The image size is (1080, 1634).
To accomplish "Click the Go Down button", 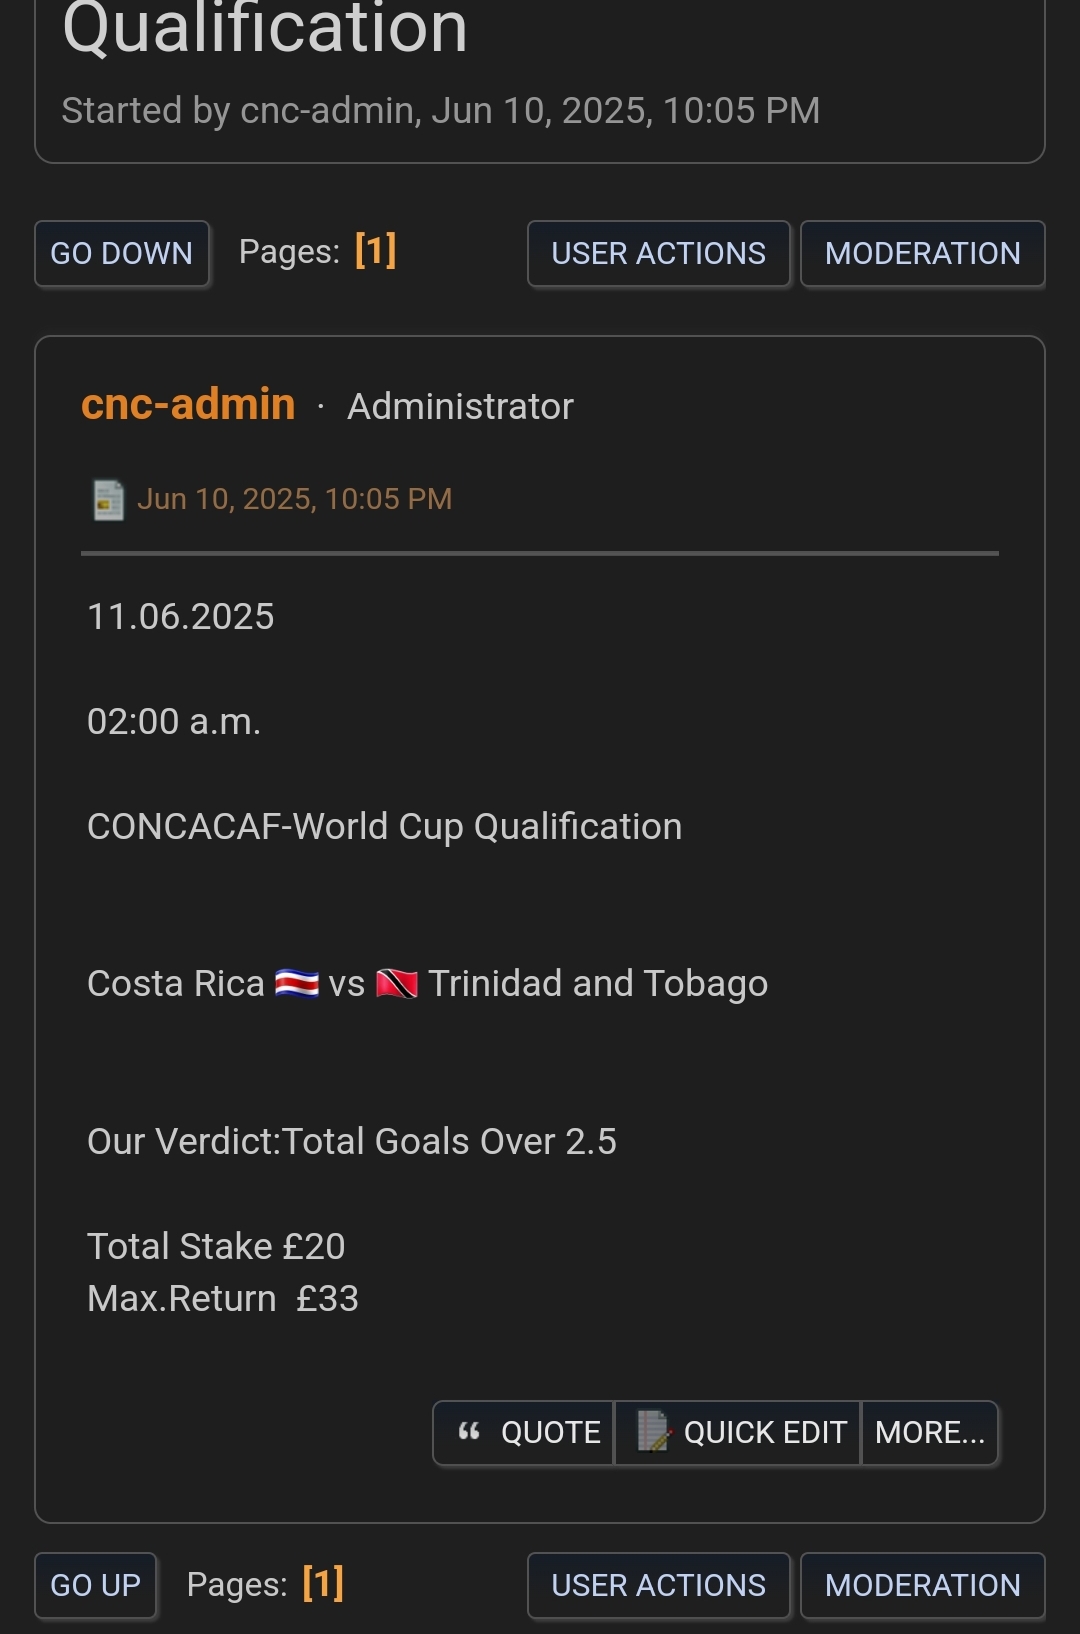I will click(122, 254).
